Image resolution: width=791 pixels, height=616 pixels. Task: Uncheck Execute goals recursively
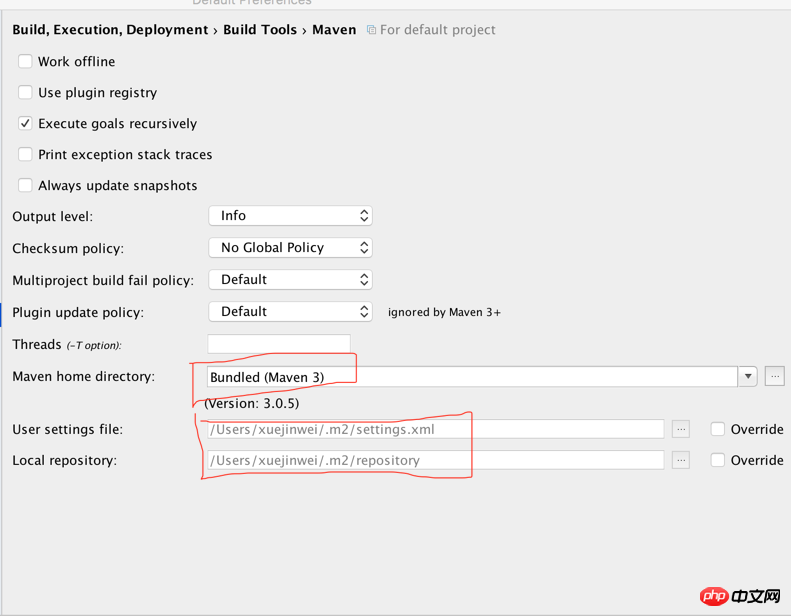[x=25, y=123]
